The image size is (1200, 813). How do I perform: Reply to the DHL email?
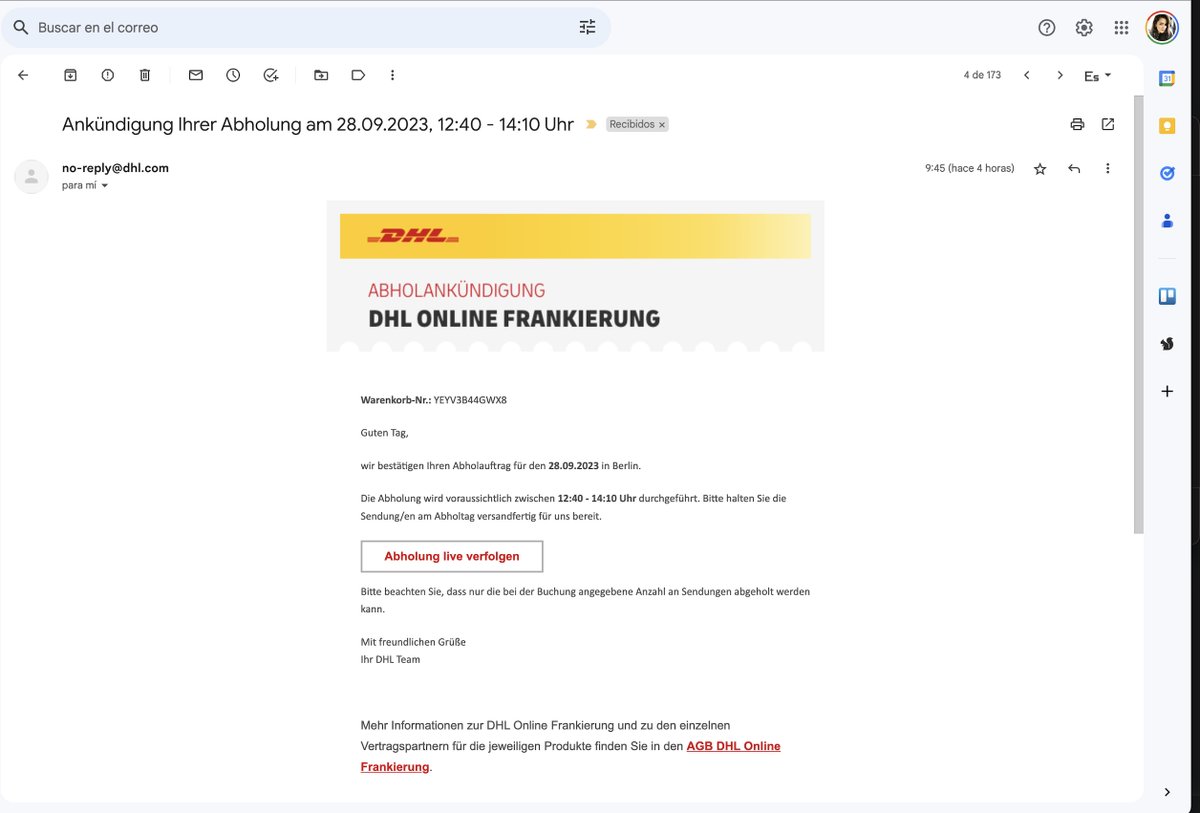(x=1074, y=169)
